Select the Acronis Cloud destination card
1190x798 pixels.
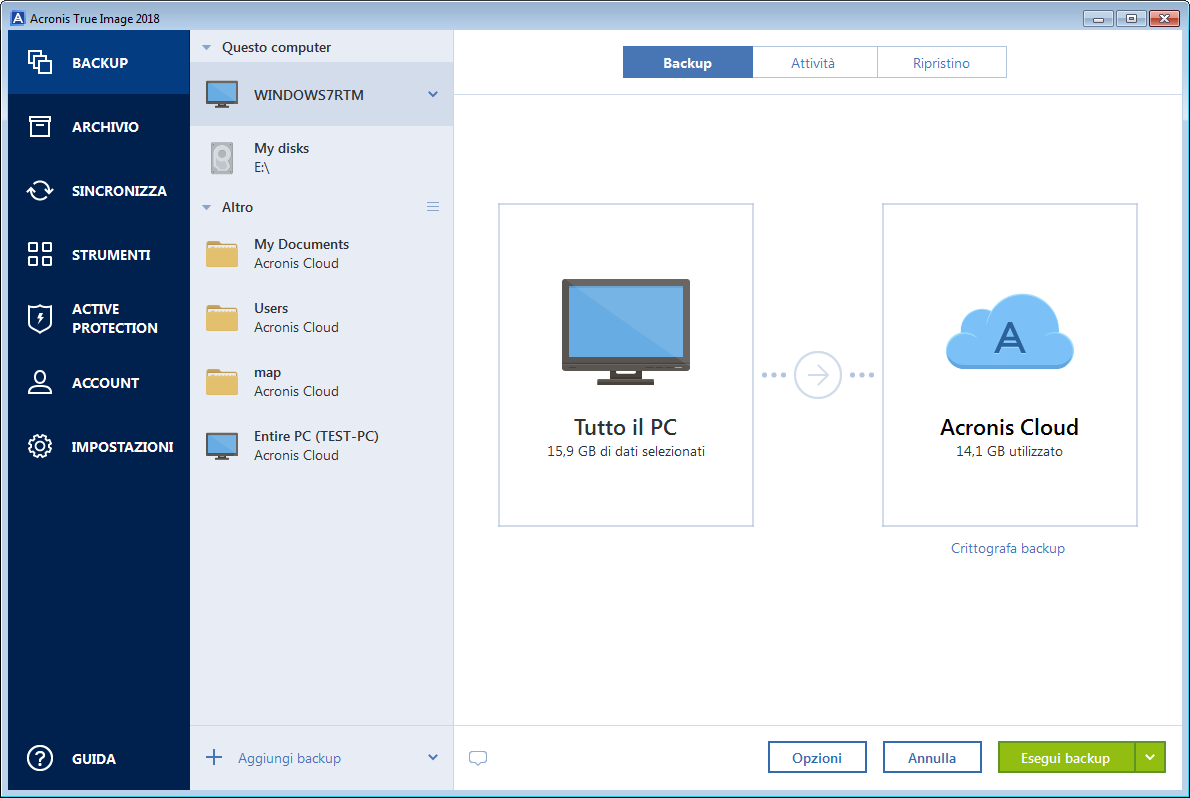(x=1009, y=364)
